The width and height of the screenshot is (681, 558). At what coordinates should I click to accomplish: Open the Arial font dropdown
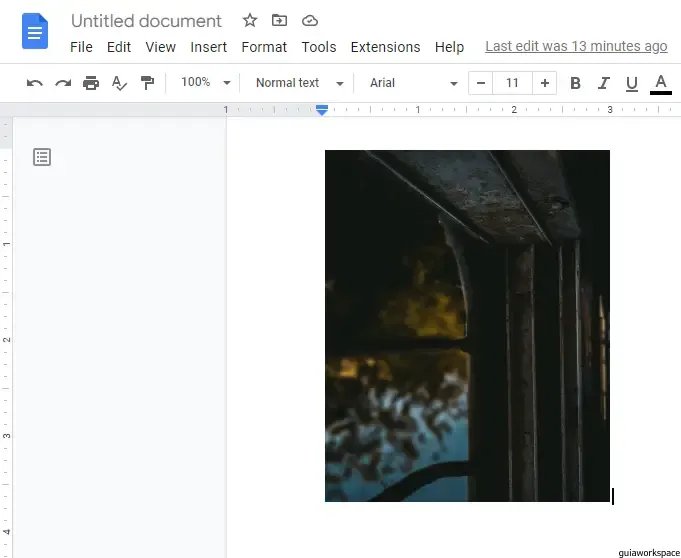click(414, 83)
